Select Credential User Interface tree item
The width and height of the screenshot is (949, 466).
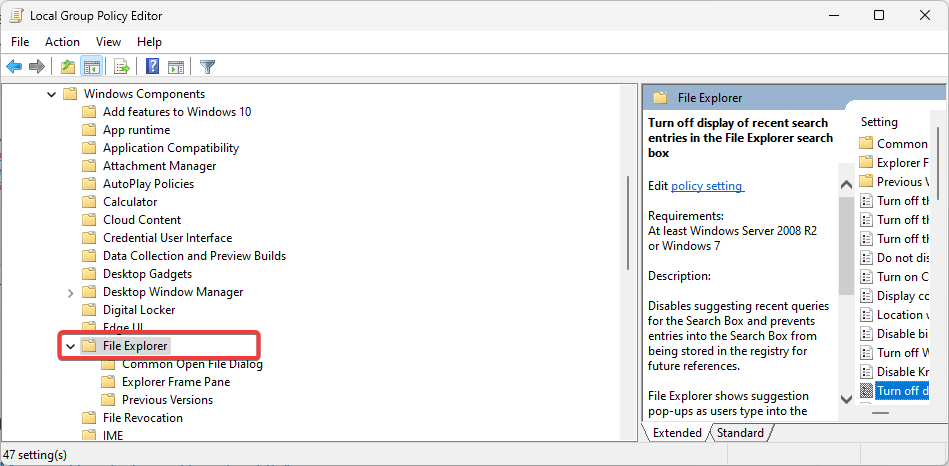pos(167,238)
